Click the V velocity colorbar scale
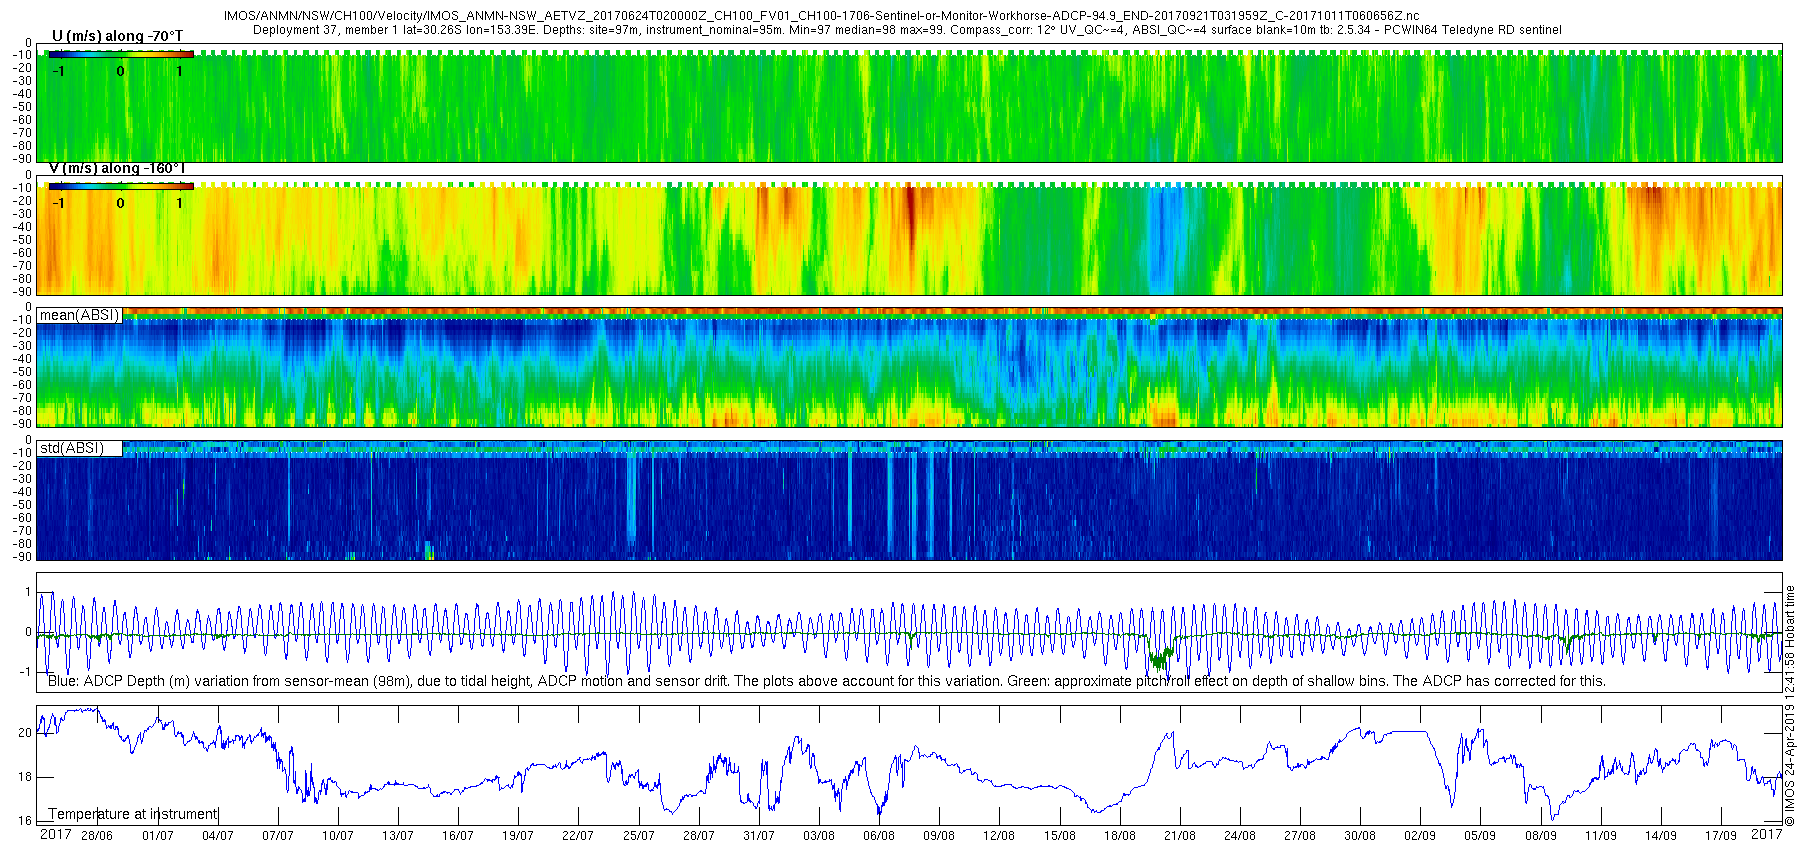This screenshot has width=1800, height=850. tap(120, 186)
